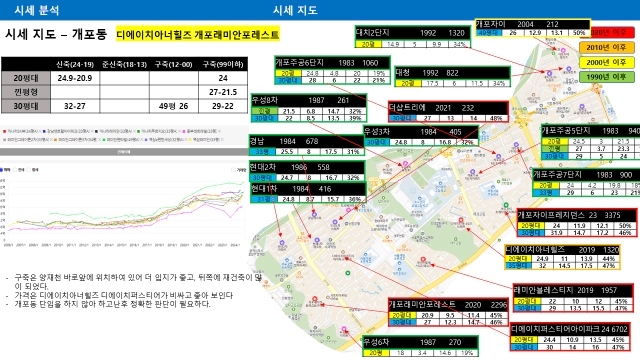Click the highlighted 디에이치아너힐즈 개포래미안포레스트 title
This screenshot has height=360, width=640.
pyautogui.click(x=198, y=34)
